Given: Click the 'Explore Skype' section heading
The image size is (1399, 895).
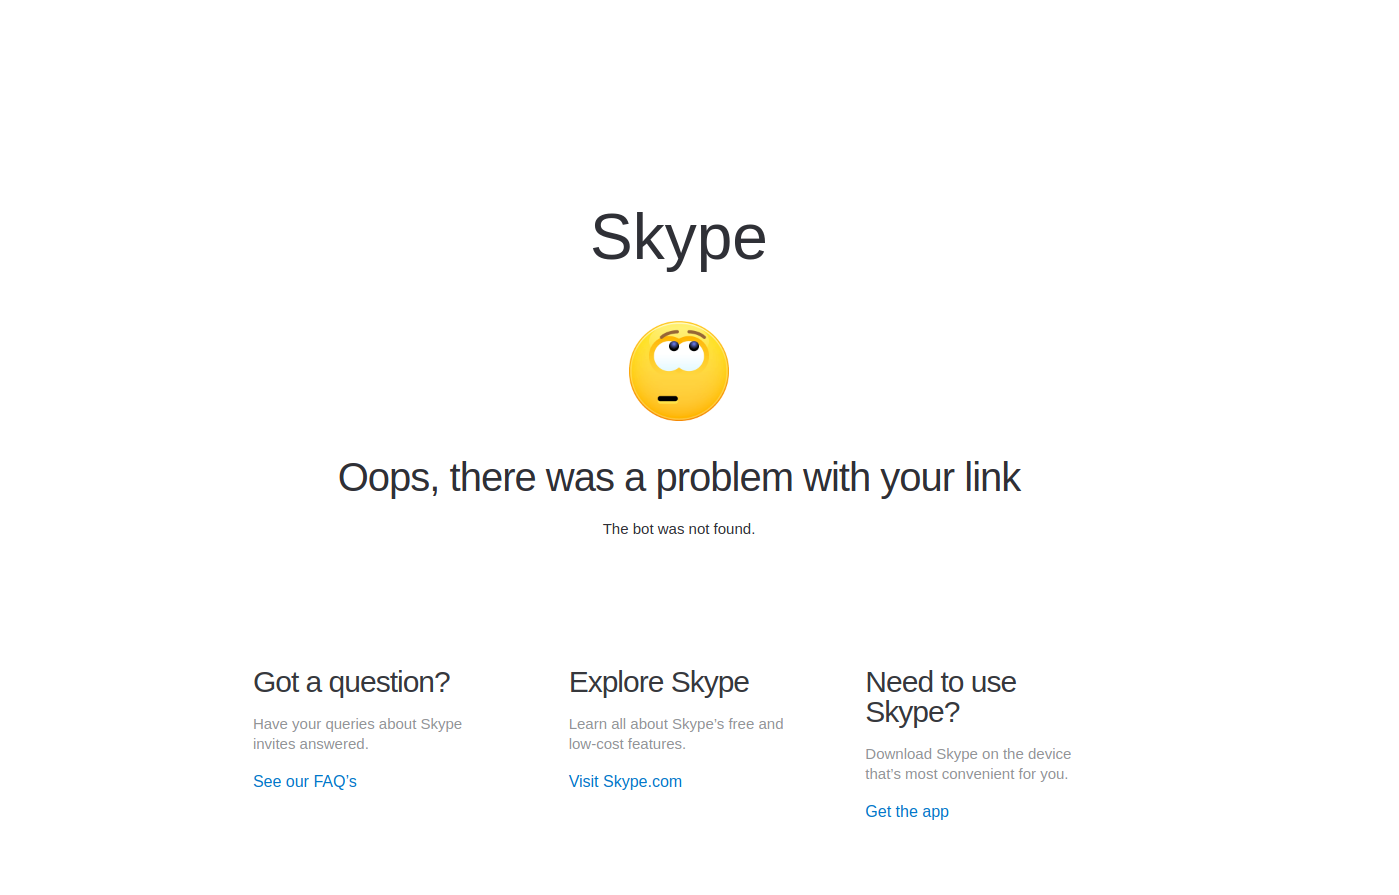Looking at the screenshot, I should [658, 682].
